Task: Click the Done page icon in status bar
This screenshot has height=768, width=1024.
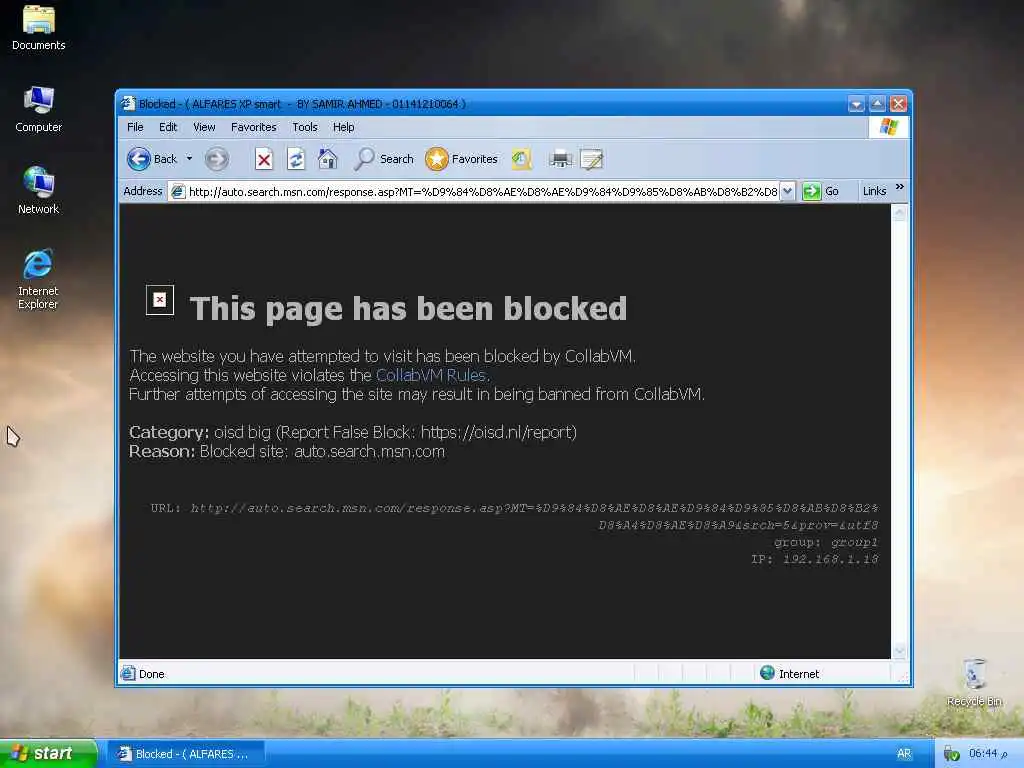Action: pos(128,673)
